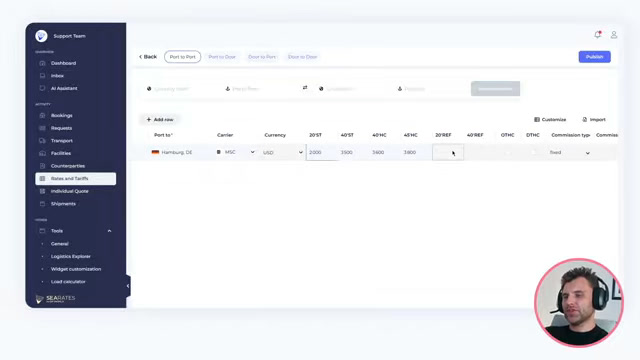
Task: Open the Logistics Explorer tool
Action: (71, 256)
